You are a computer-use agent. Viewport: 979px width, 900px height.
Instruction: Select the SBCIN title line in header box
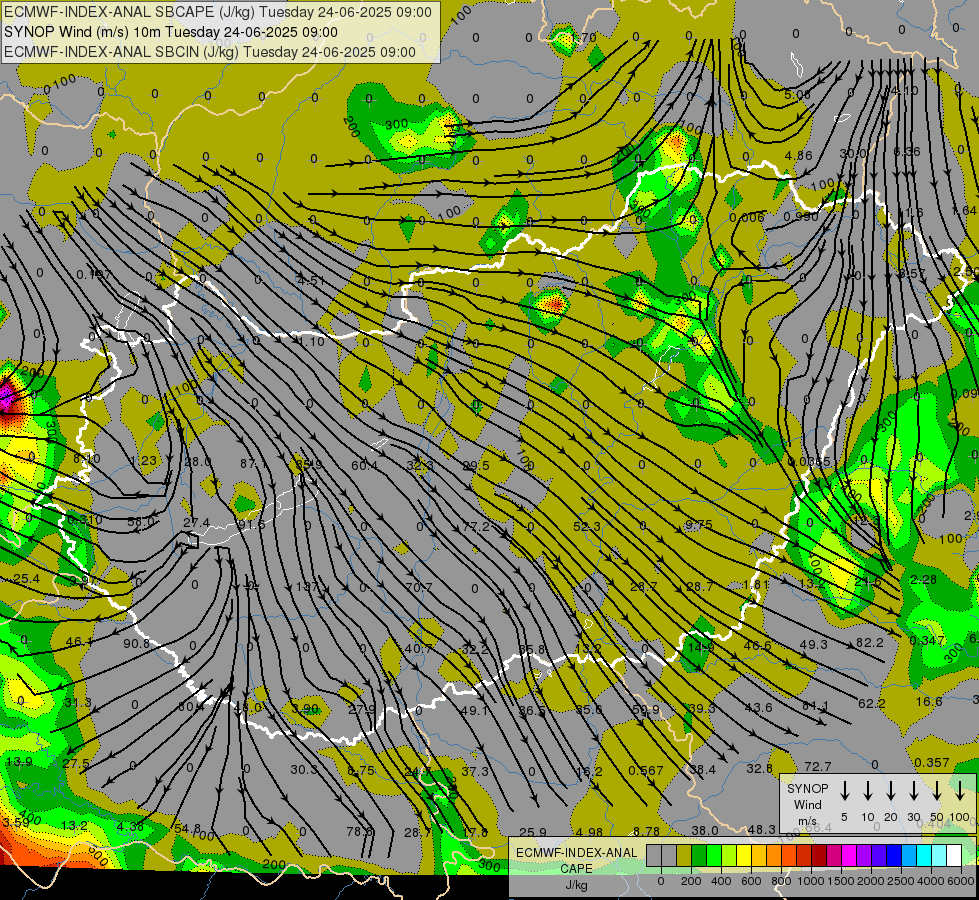point(210,52)
